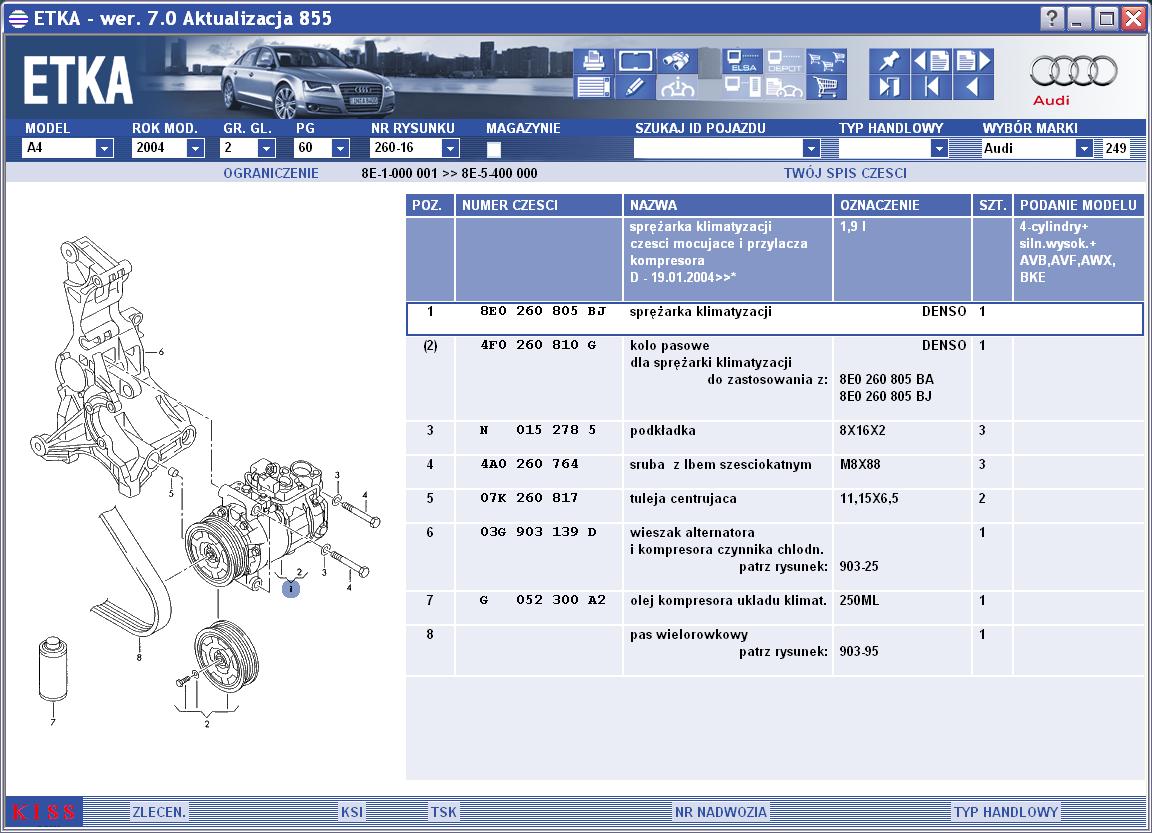Viewport: 1152px width, 833px height.
Task: Open the single shopping cart icon
Action: point(827,87)
